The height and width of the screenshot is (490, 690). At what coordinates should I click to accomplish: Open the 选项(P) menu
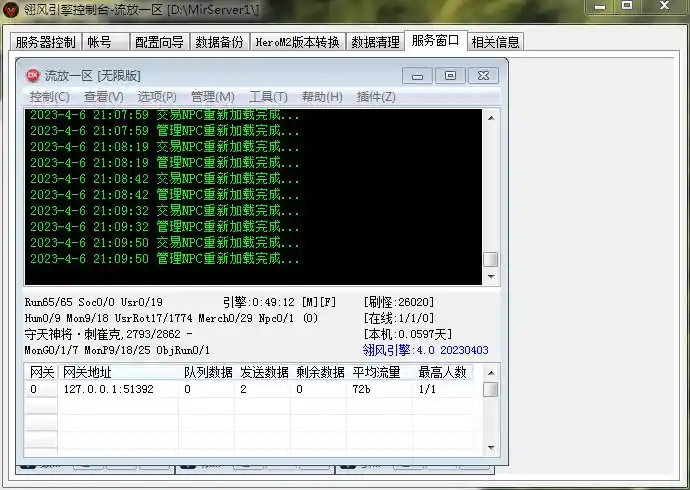[157, 97]
